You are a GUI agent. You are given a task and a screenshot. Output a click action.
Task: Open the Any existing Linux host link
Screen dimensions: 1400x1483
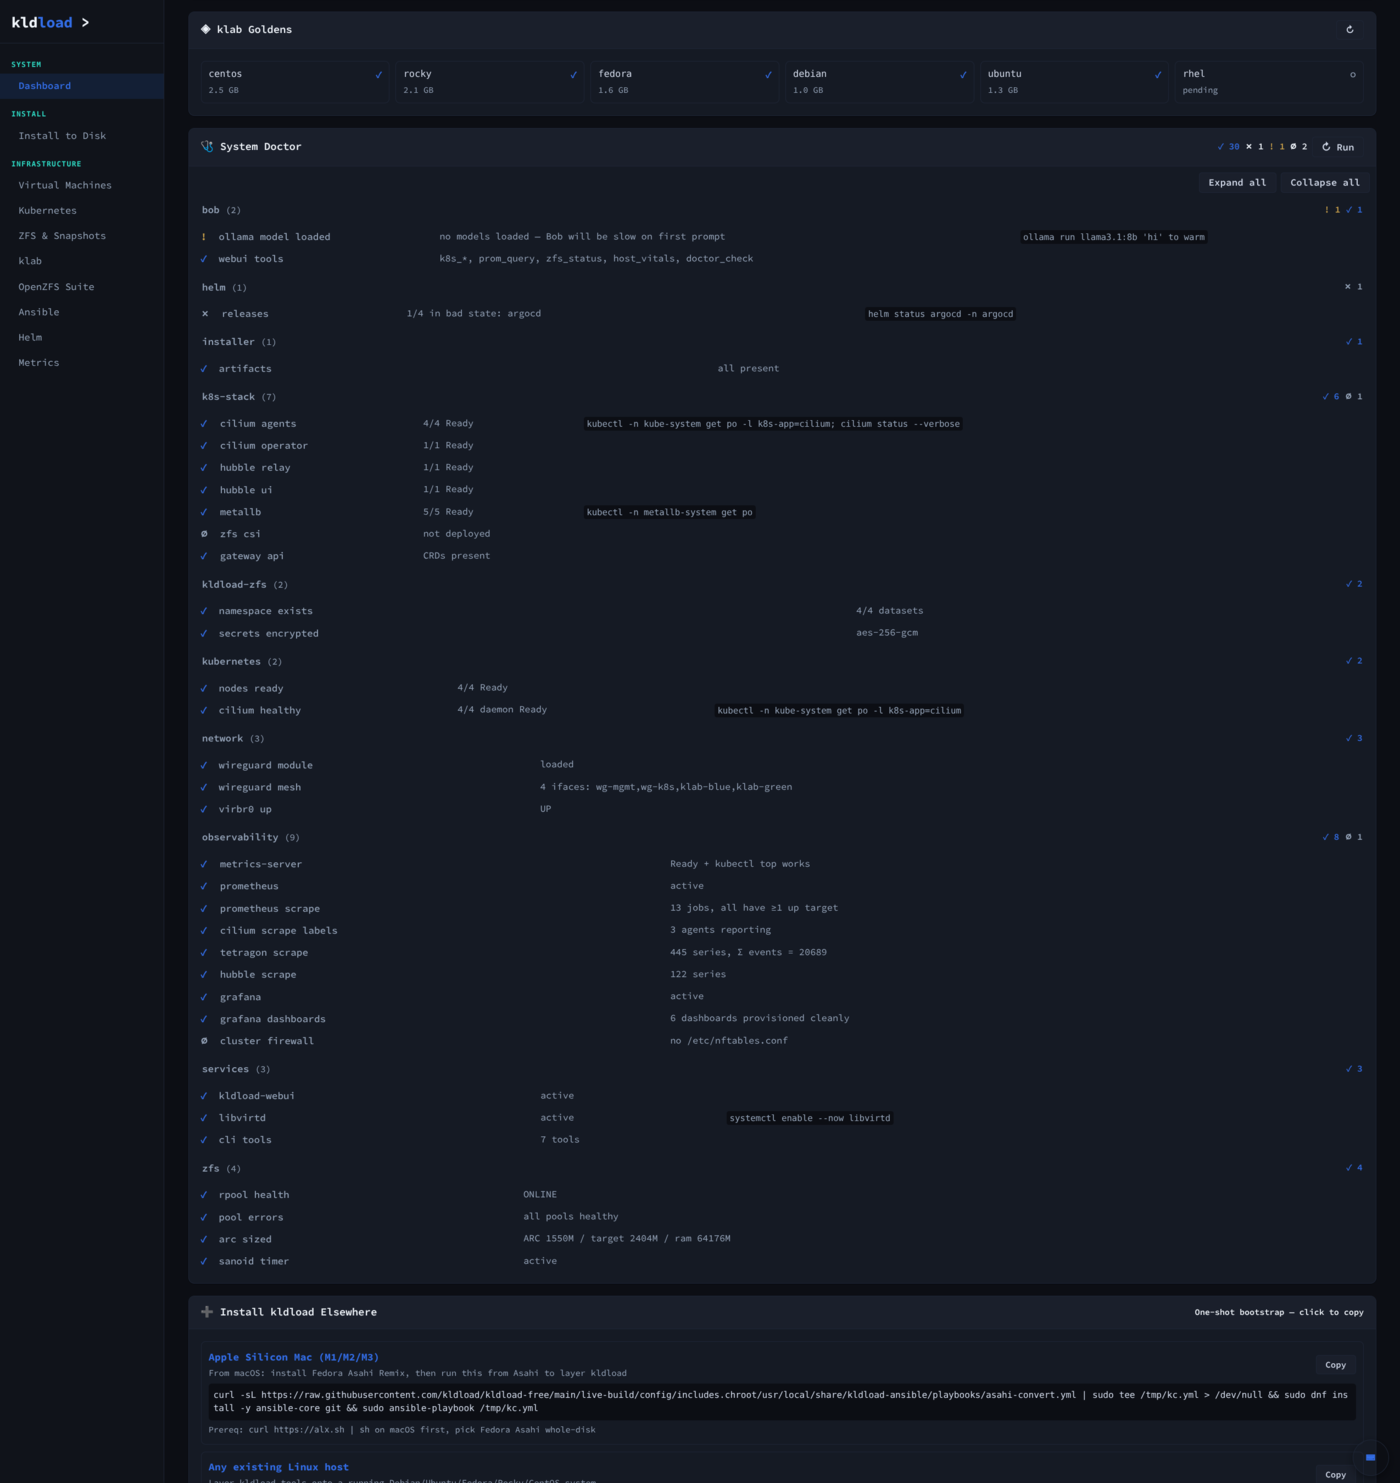(278, 1467)
